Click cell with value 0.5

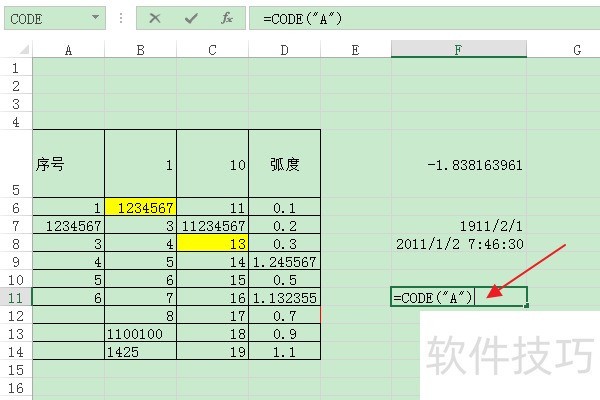click(x=284, y=279)
